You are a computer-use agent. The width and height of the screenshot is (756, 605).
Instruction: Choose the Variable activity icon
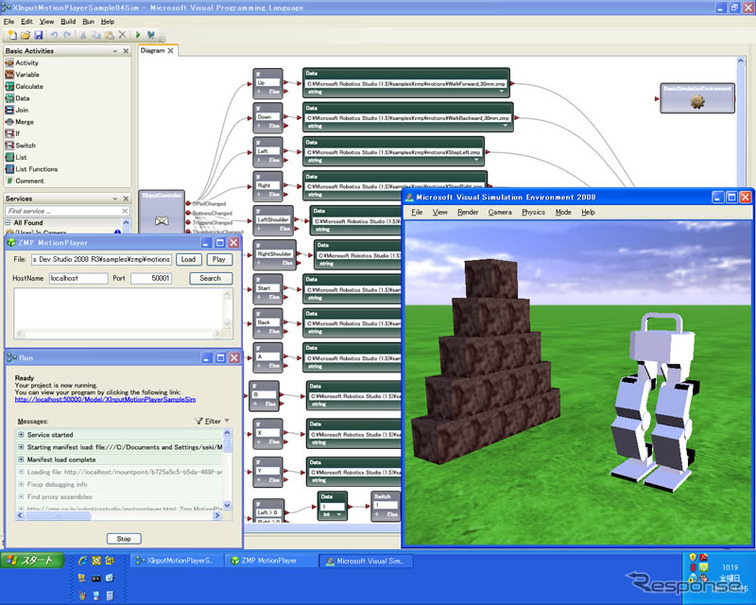(9, 74)
